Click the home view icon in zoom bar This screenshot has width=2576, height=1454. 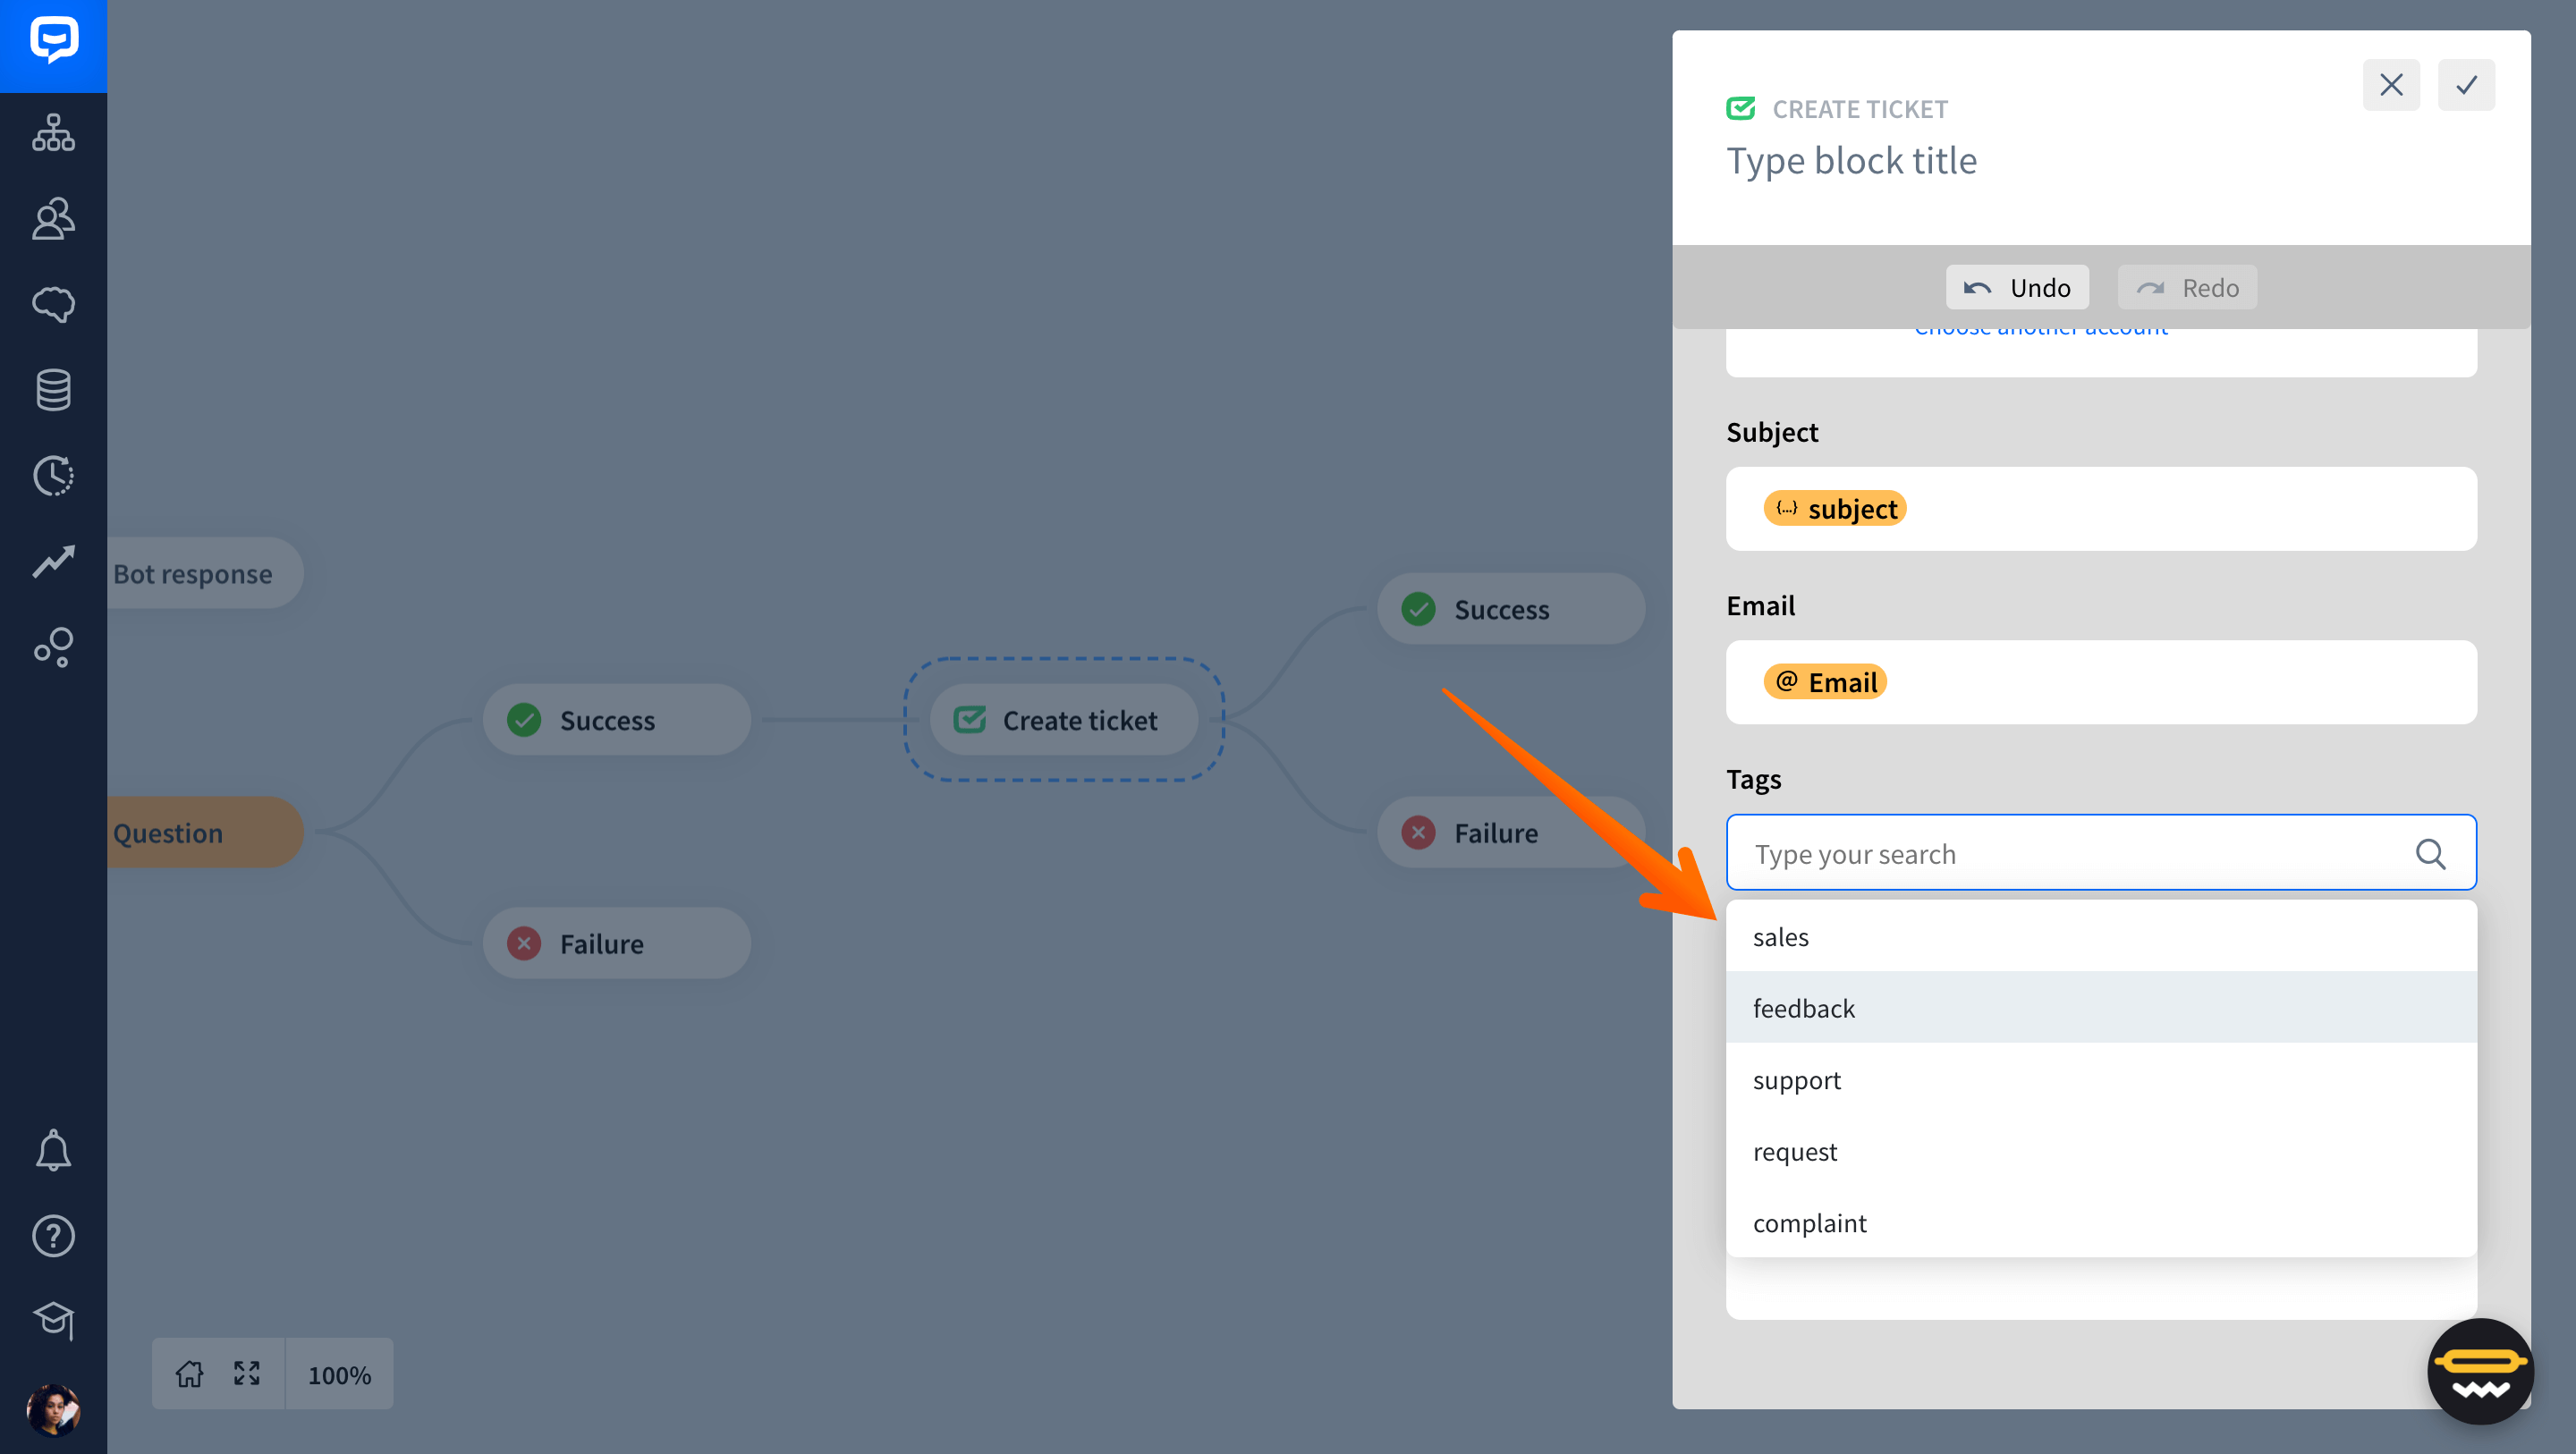click(189, 1374)
